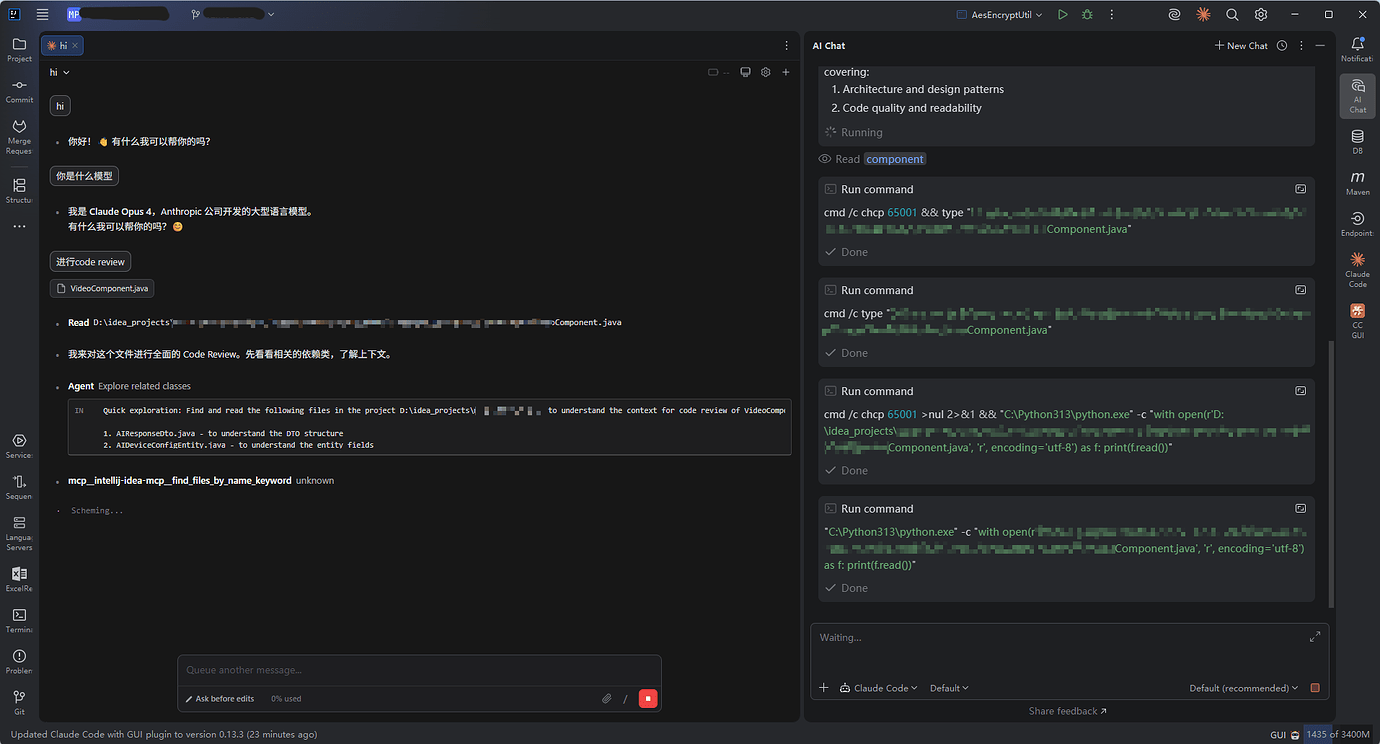
Task: Add a new session with plus icon
Action: (786, 72)
